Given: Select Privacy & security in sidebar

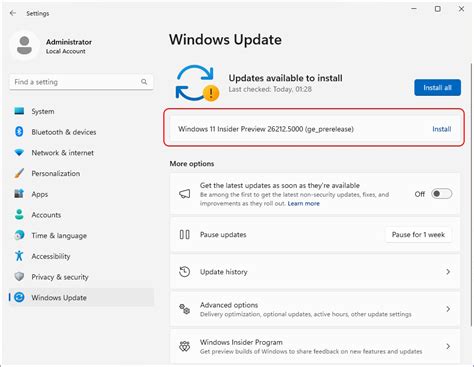Looking at the screenshot, I should pos(81,277).
